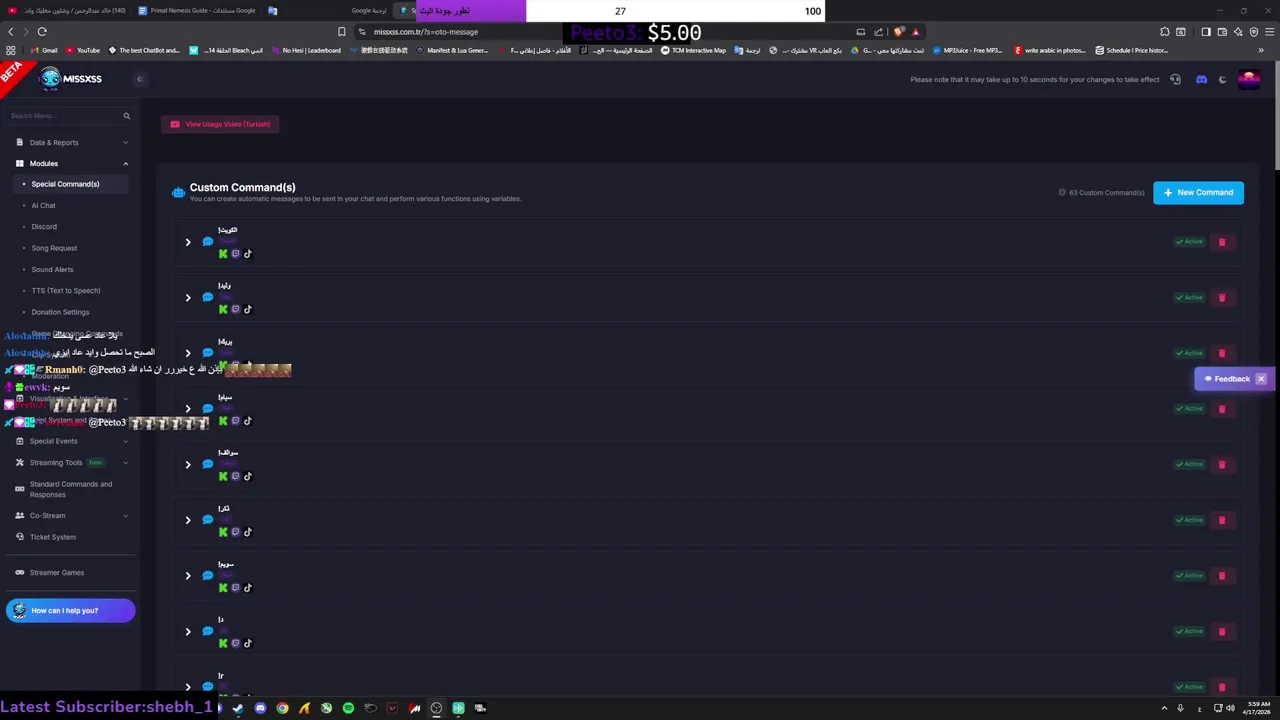Open the TCM Interactive Map bookmark

(x=693, y=50)
